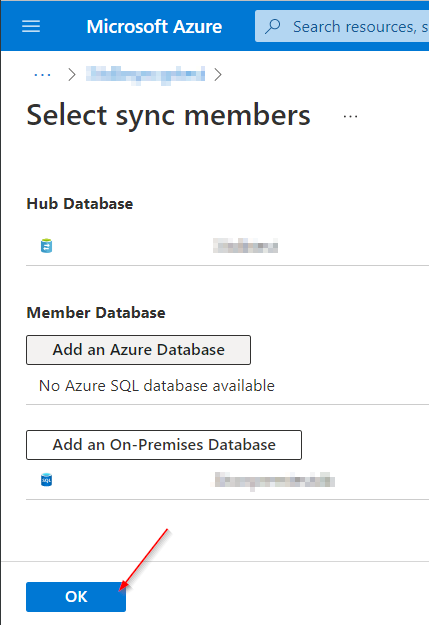Click the Microsoft Azure home title
This screenshot has width=429, height=625.
(x=154, y=27)
